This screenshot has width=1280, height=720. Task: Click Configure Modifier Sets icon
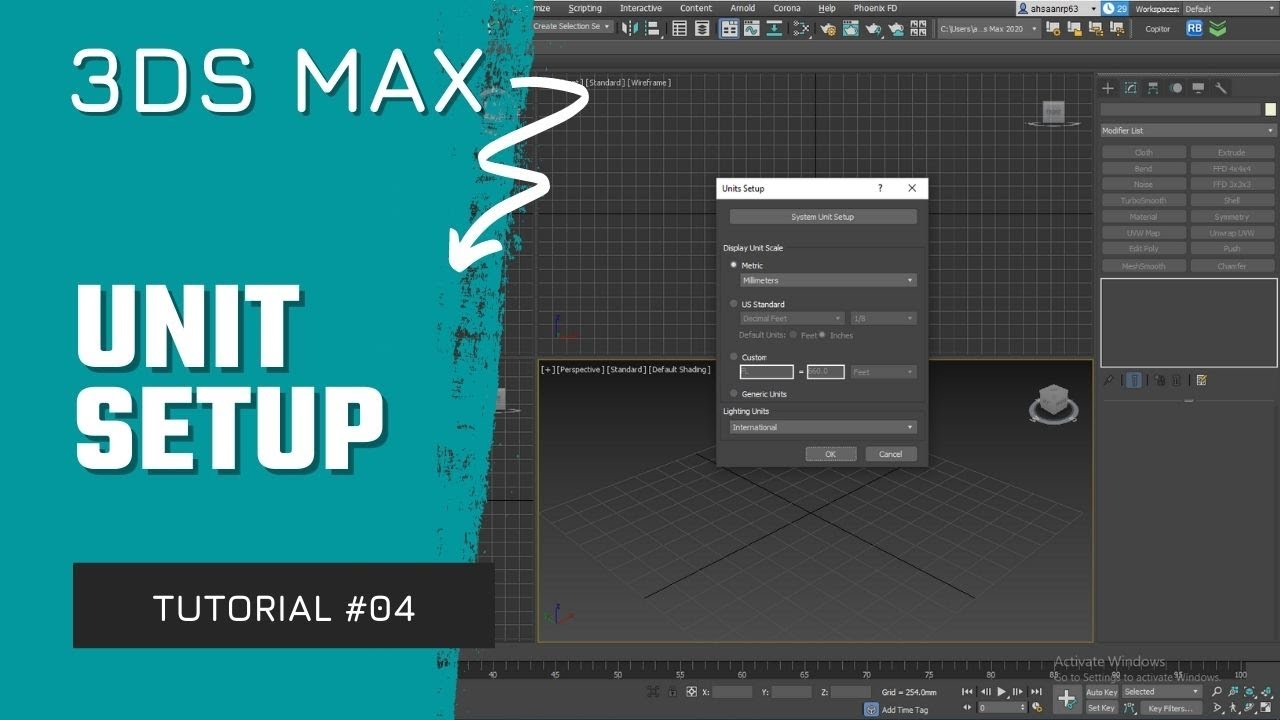(1201, 380)
